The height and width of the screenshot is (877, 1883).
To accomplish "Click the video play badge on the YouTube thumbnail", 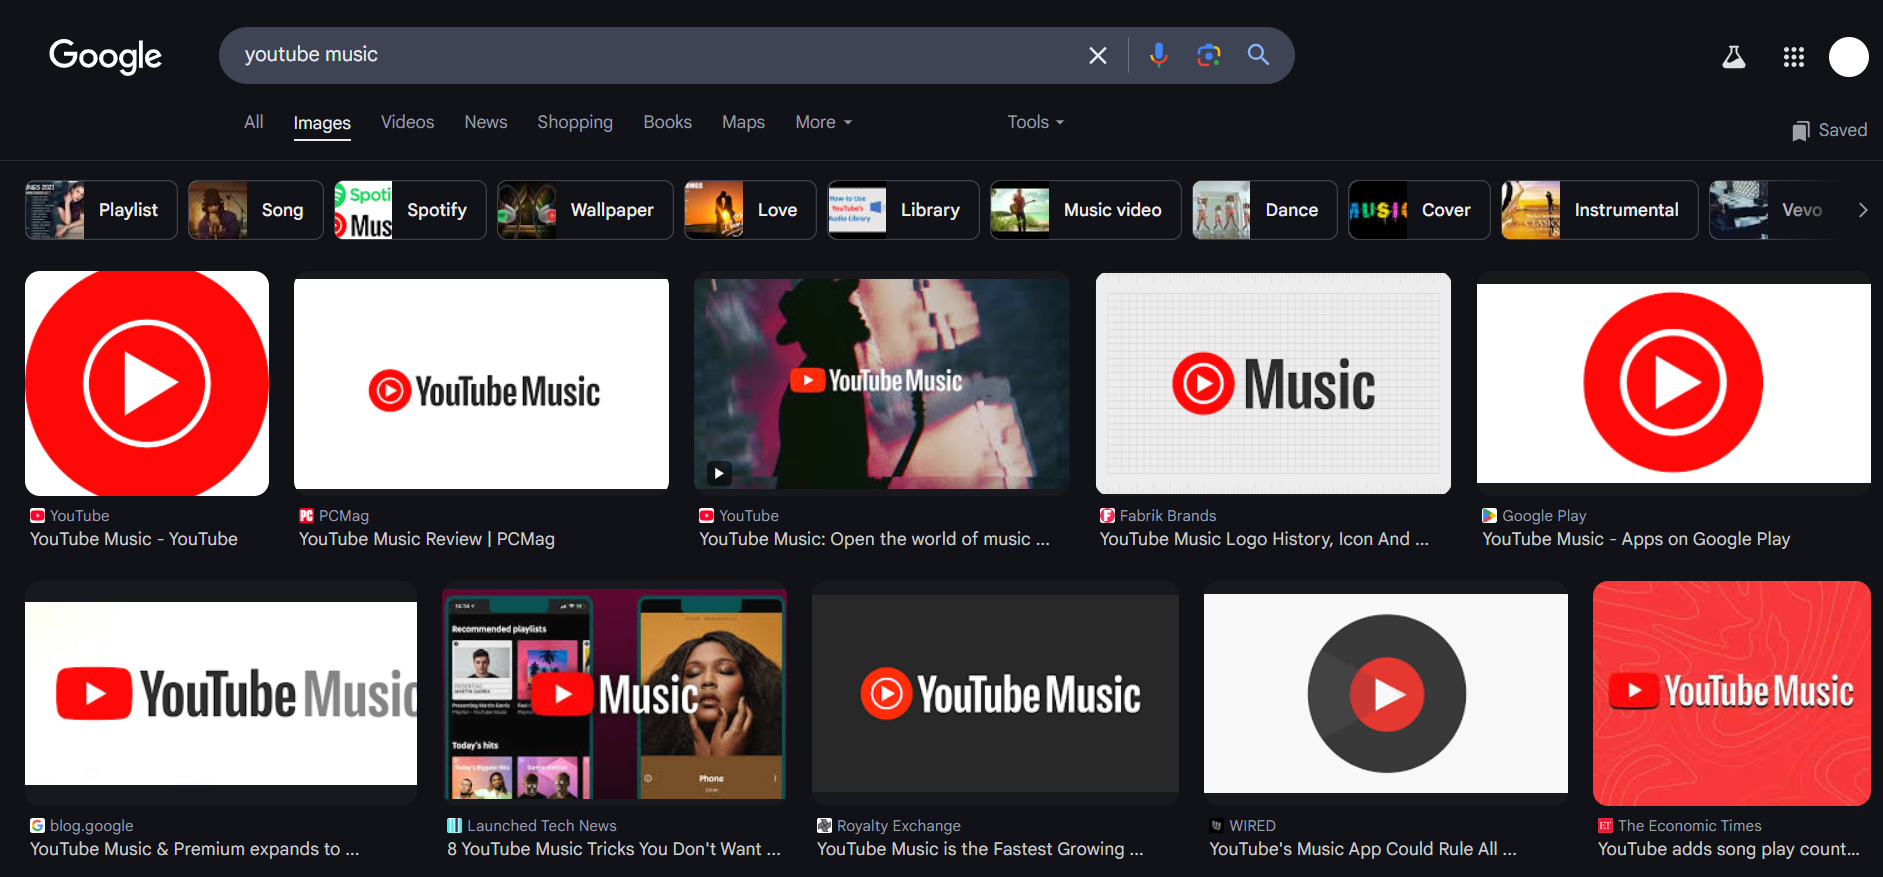I will [719, 473].
